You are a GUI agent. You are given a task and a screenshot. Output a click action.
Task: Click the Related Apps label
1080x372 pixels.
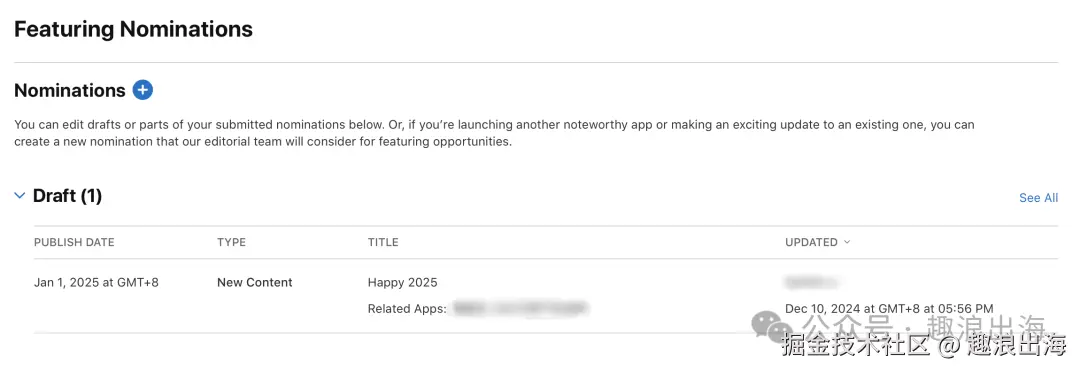(x=407, y=309)
